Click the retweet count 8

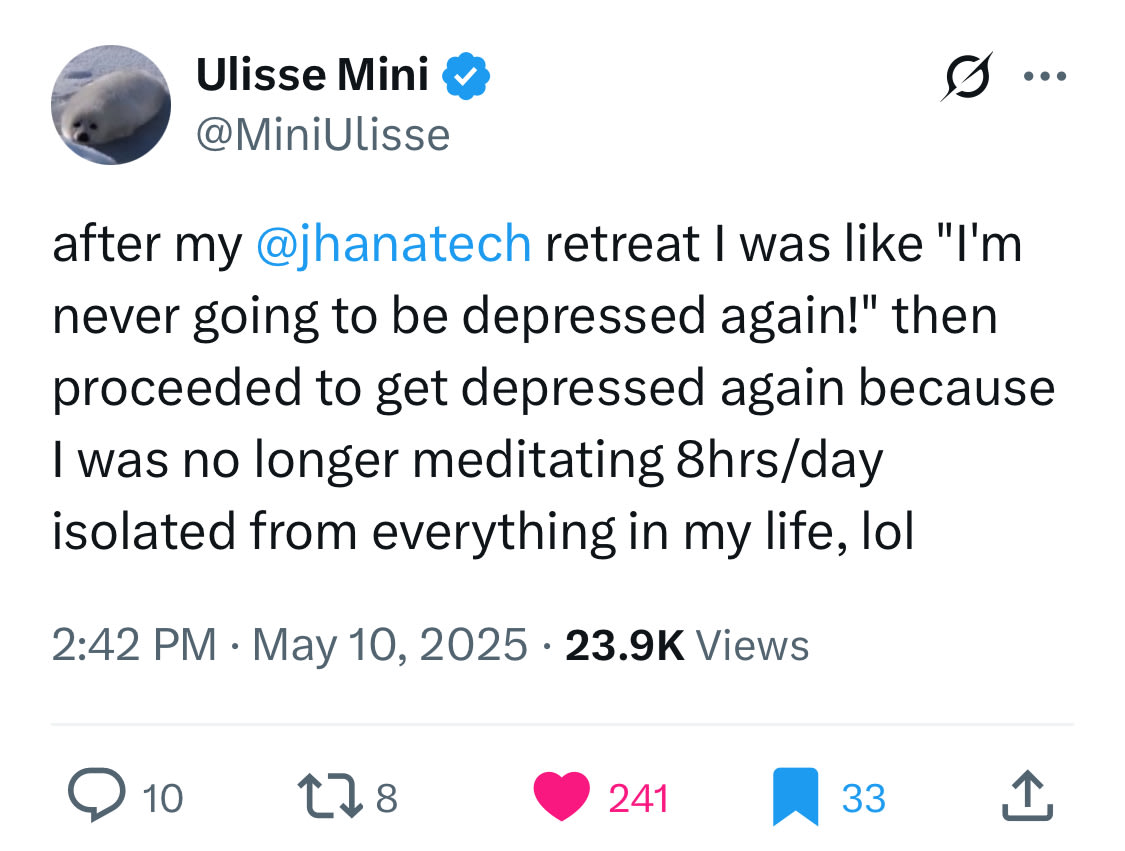[x=387, y=798]
